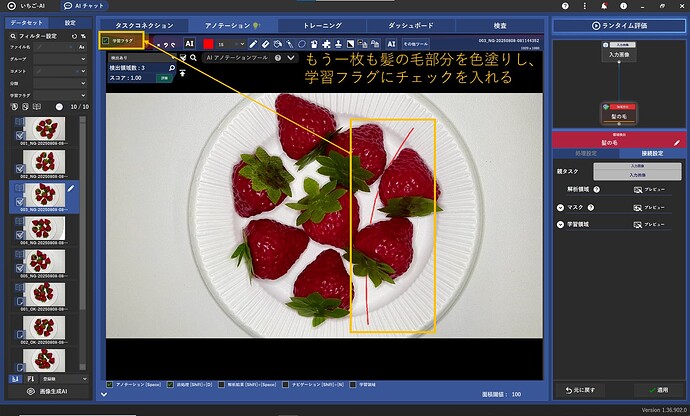Click the edit pencil on 髪の毛 header
Image resolution: width=690 pixels, height=416 pixels.
click(x=676, y=143)
